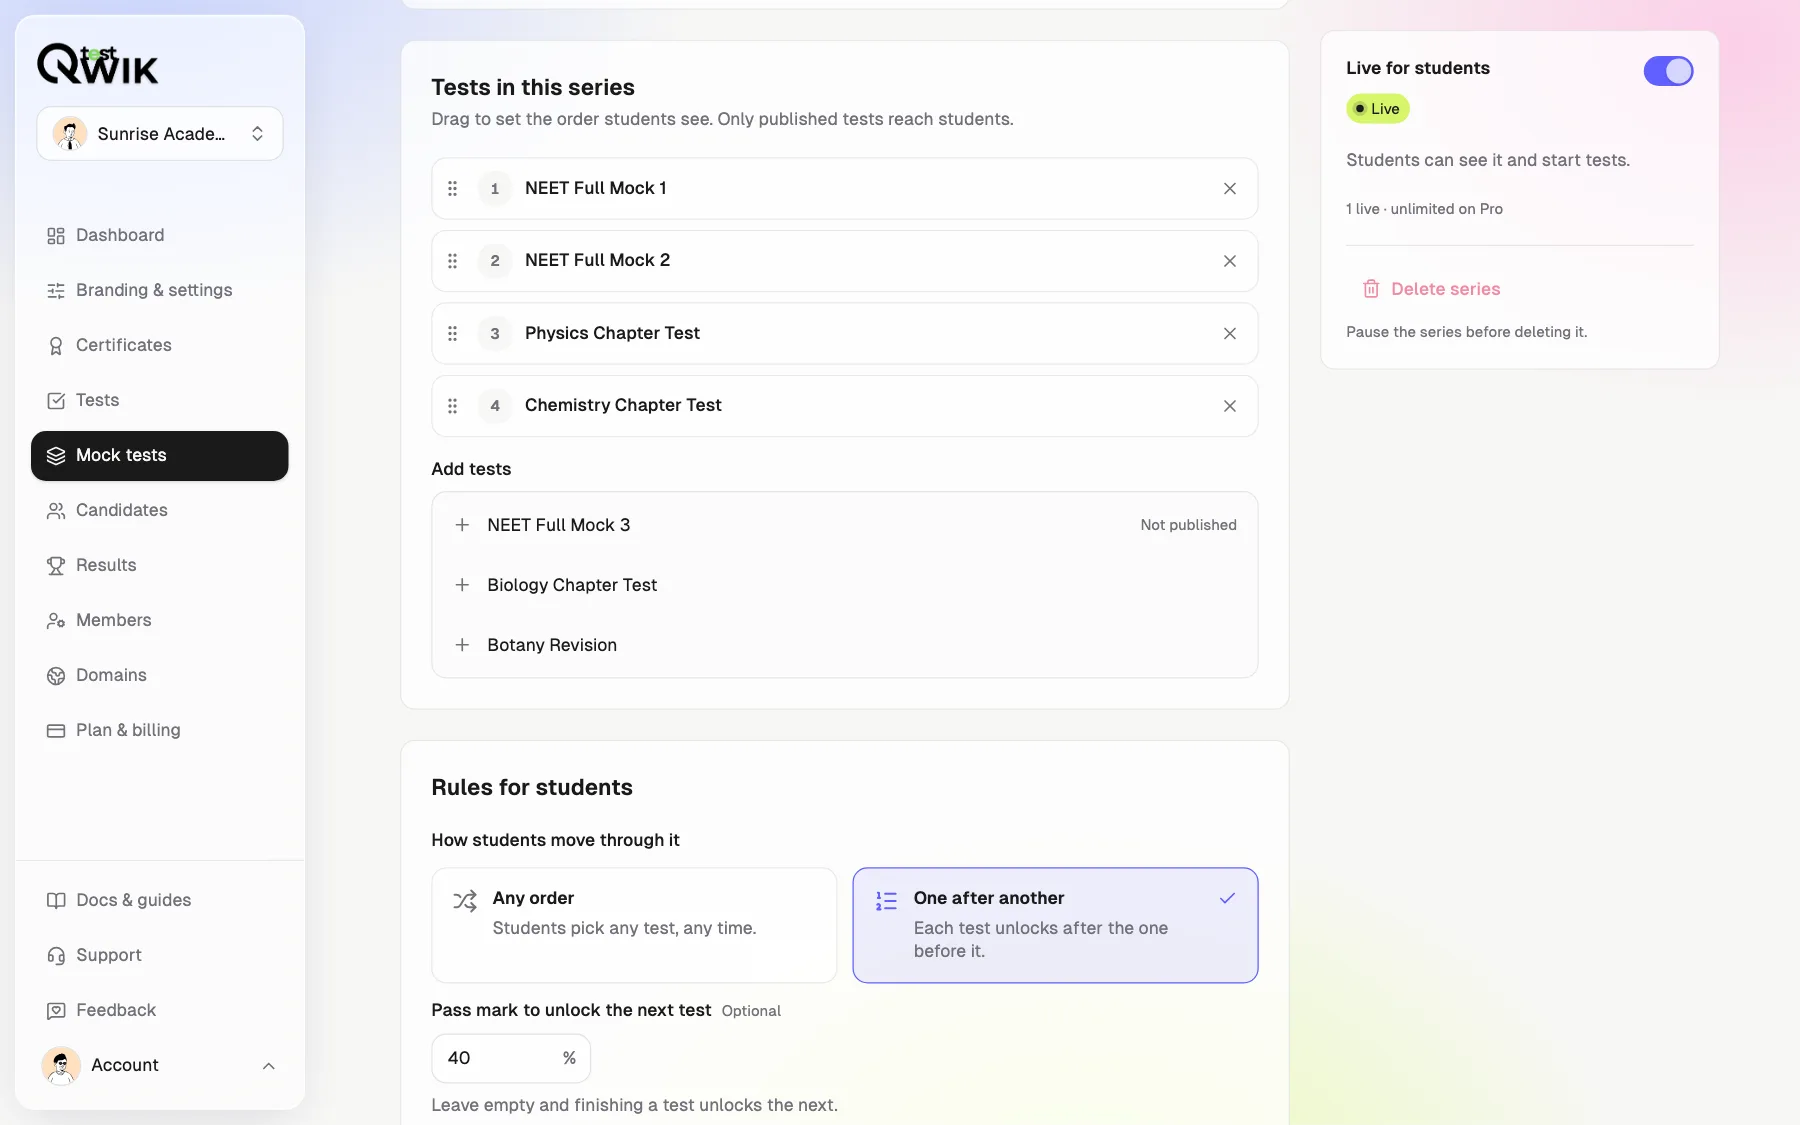Open the Feedback link

pos(160,1011)
